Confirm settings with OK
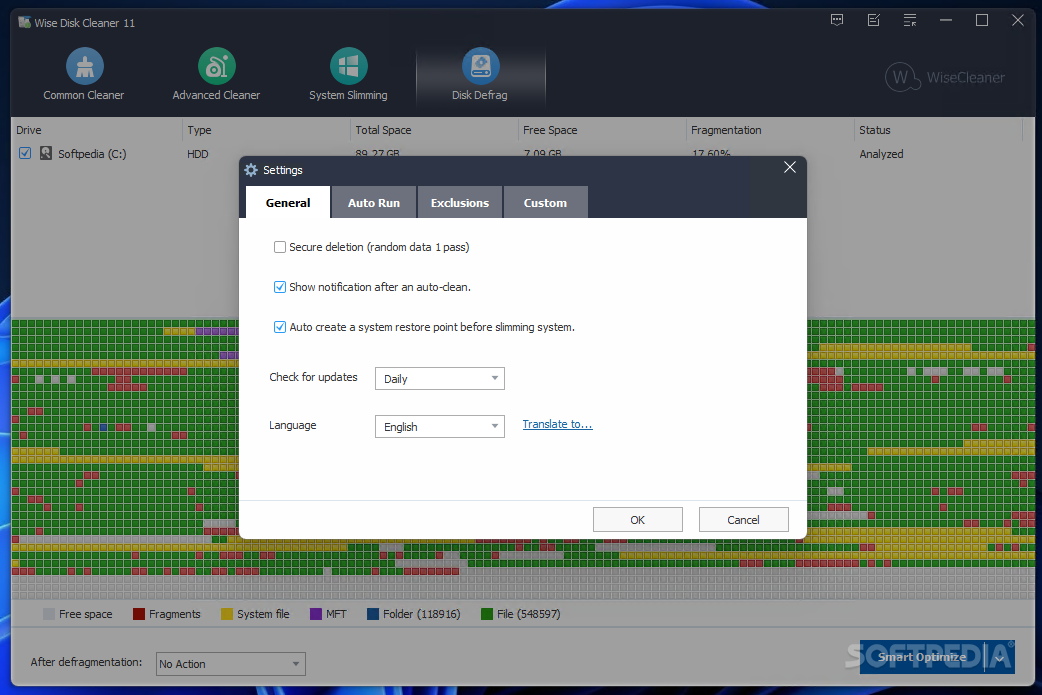The image size is (1042, 695). (637, 520)
